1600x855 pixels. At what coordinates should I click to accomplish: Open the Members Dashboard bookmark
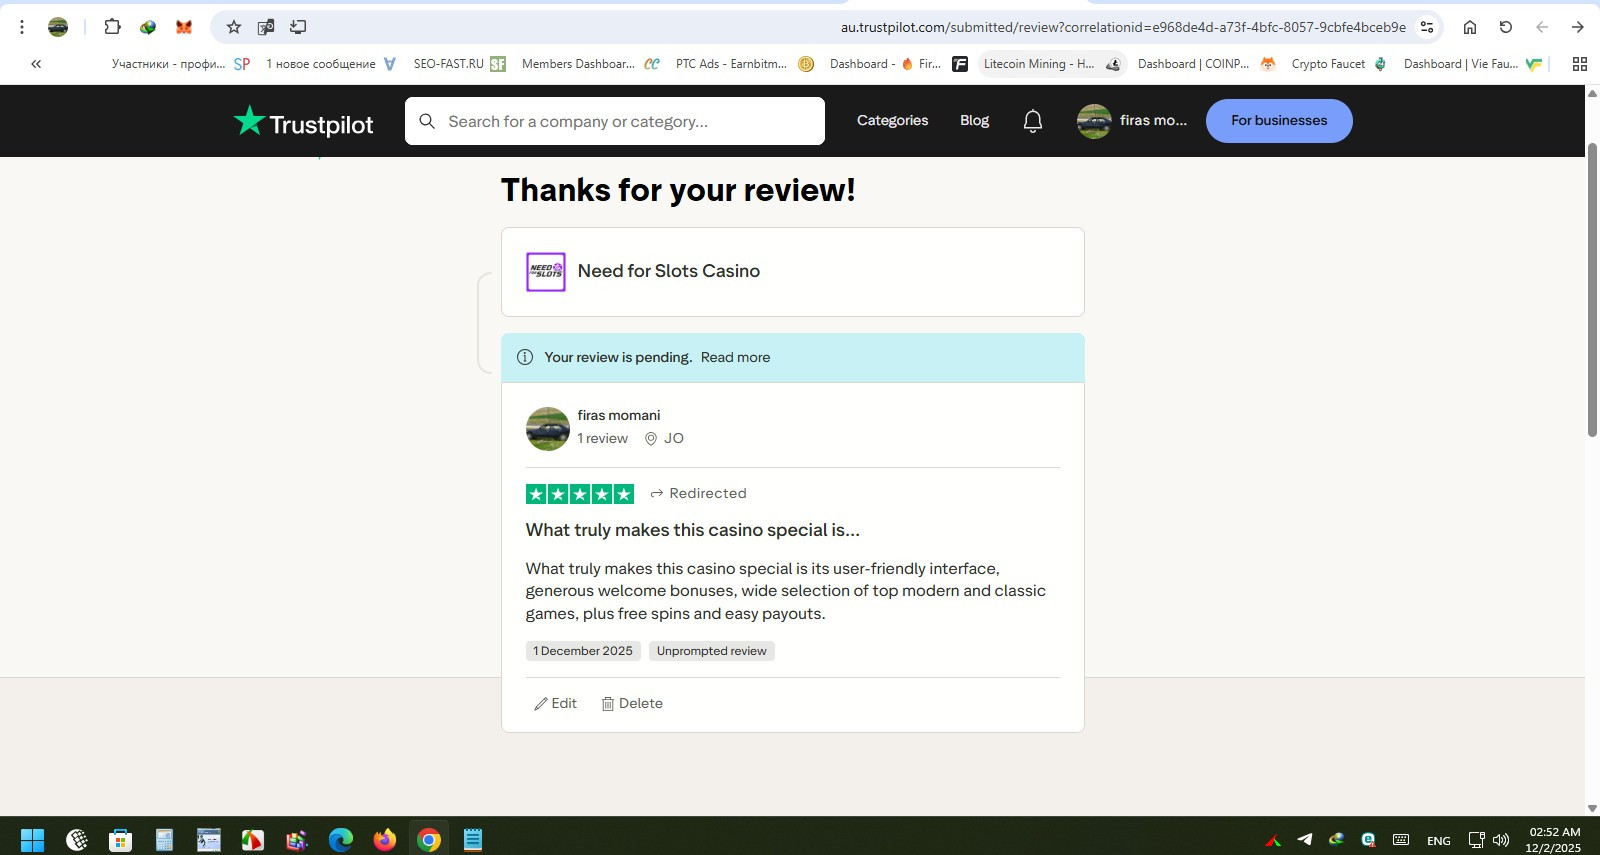click(x=590, y=64)
